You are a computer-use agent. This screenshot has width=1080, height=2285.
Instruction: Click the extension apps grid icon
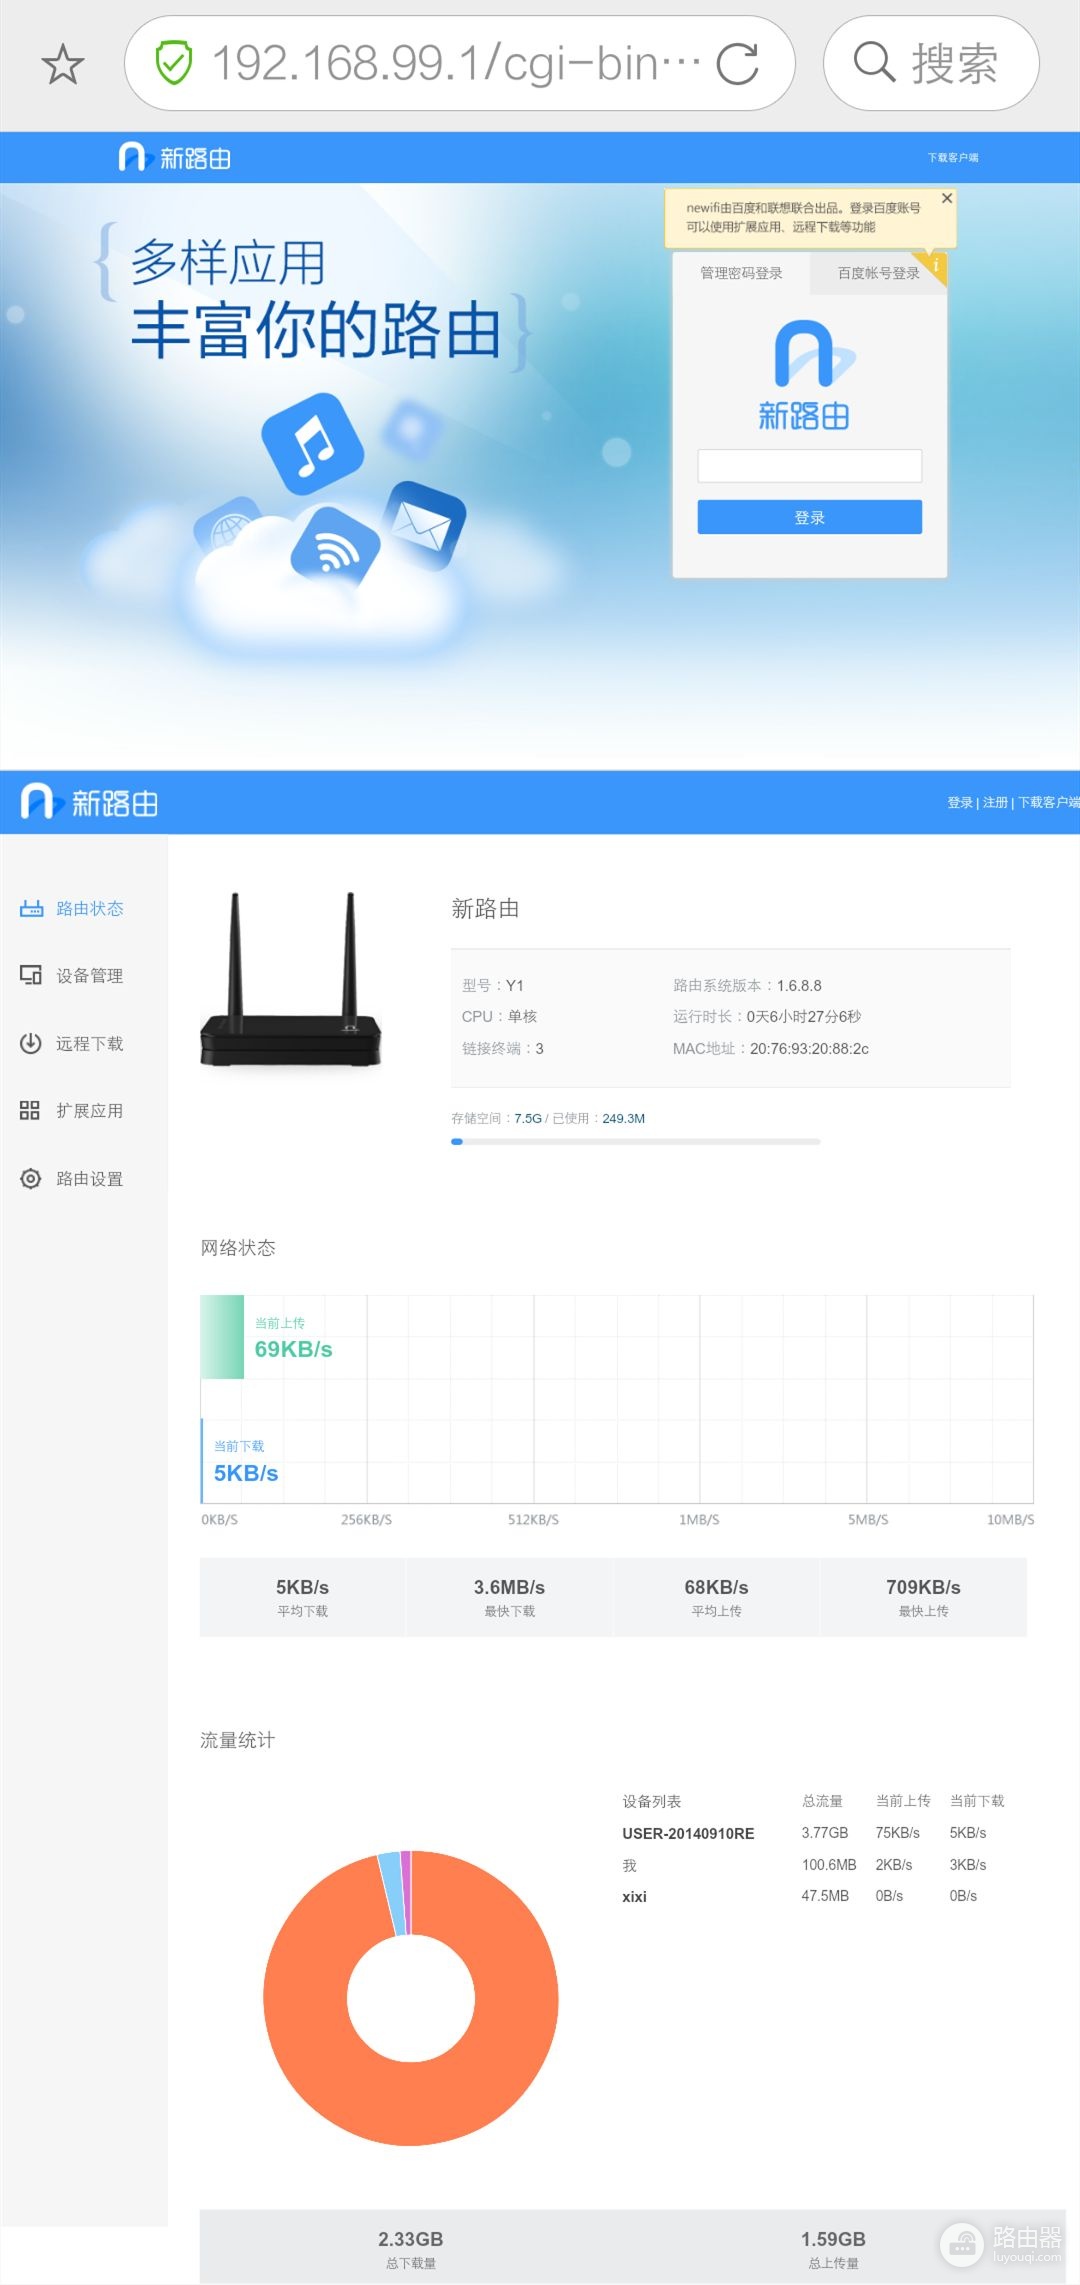click(x=30, y=1110)
